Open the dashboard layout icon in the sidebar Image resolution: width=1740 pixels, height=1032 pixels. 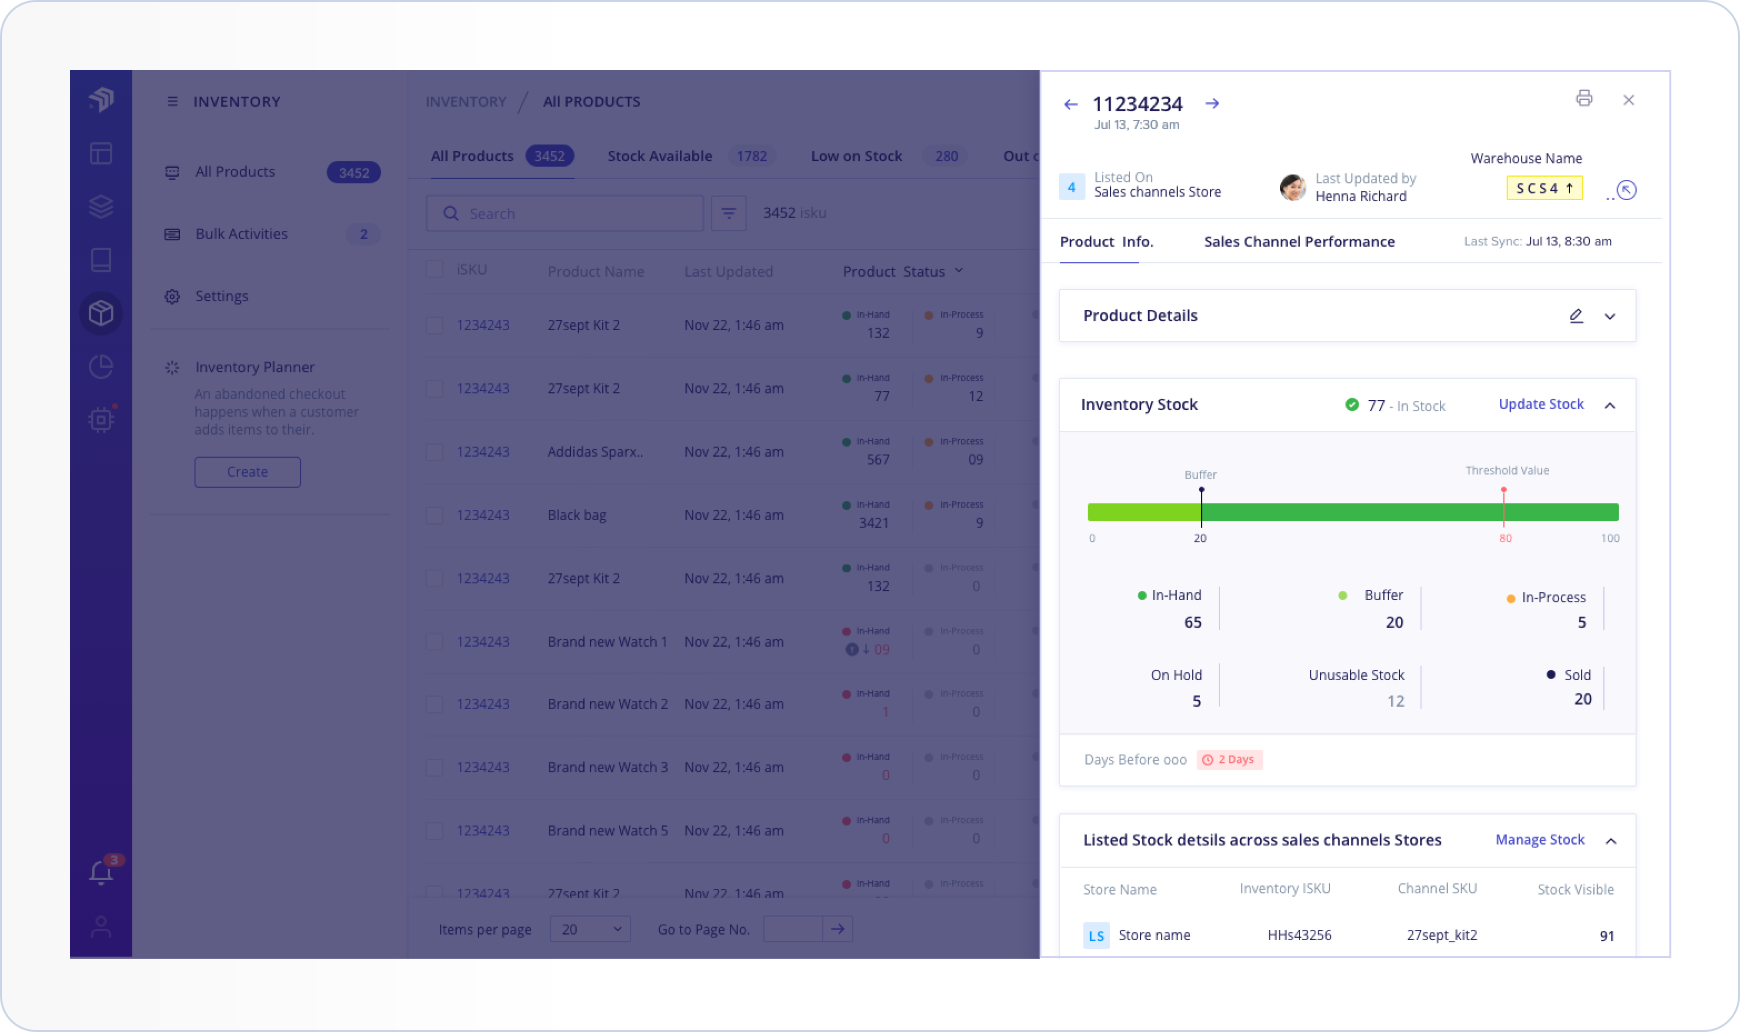point(101,153)
